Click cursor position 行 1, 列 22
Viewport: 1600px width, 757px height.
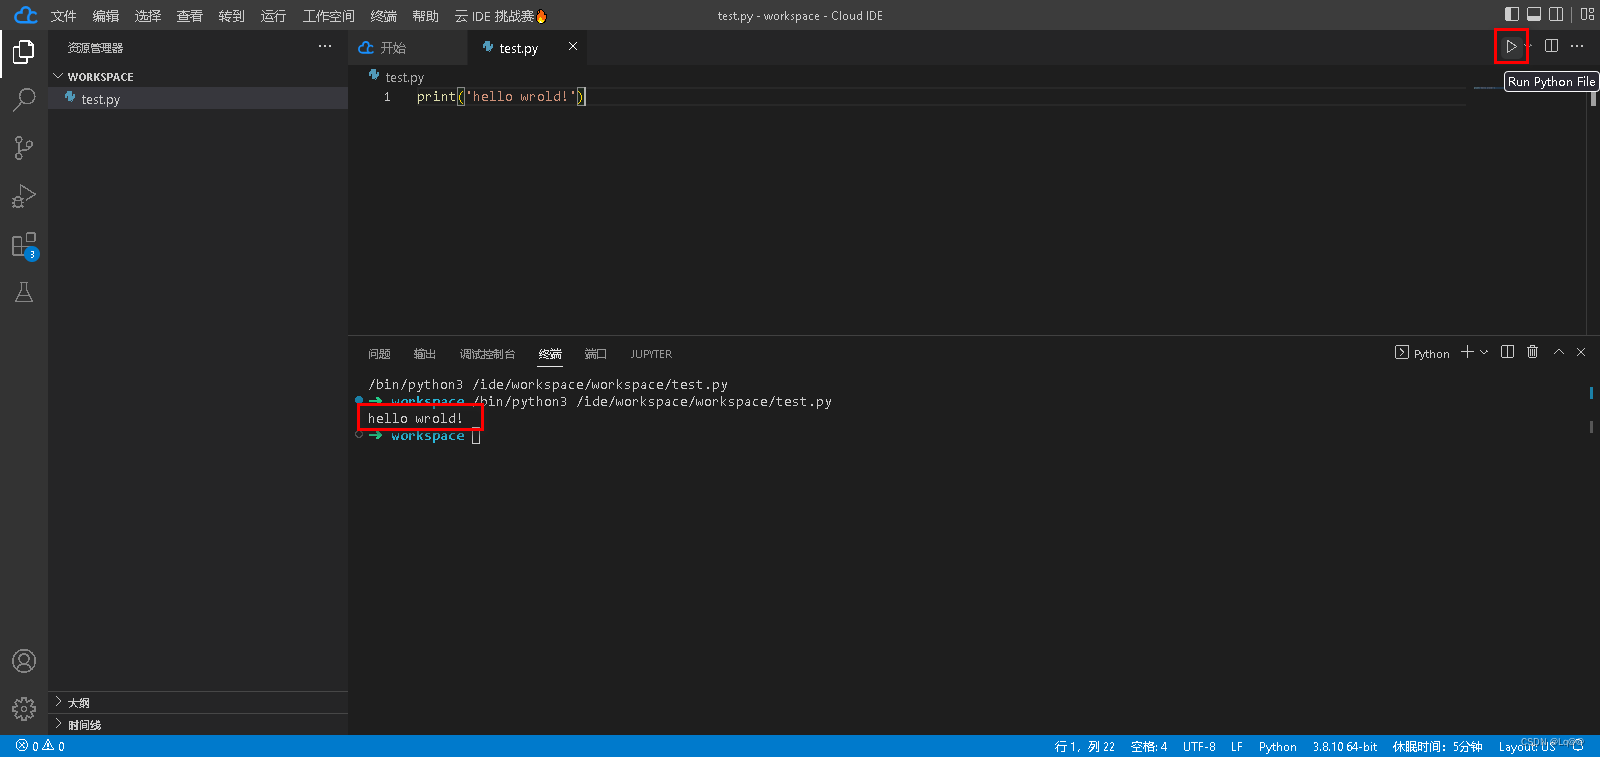coord(1085,747)
